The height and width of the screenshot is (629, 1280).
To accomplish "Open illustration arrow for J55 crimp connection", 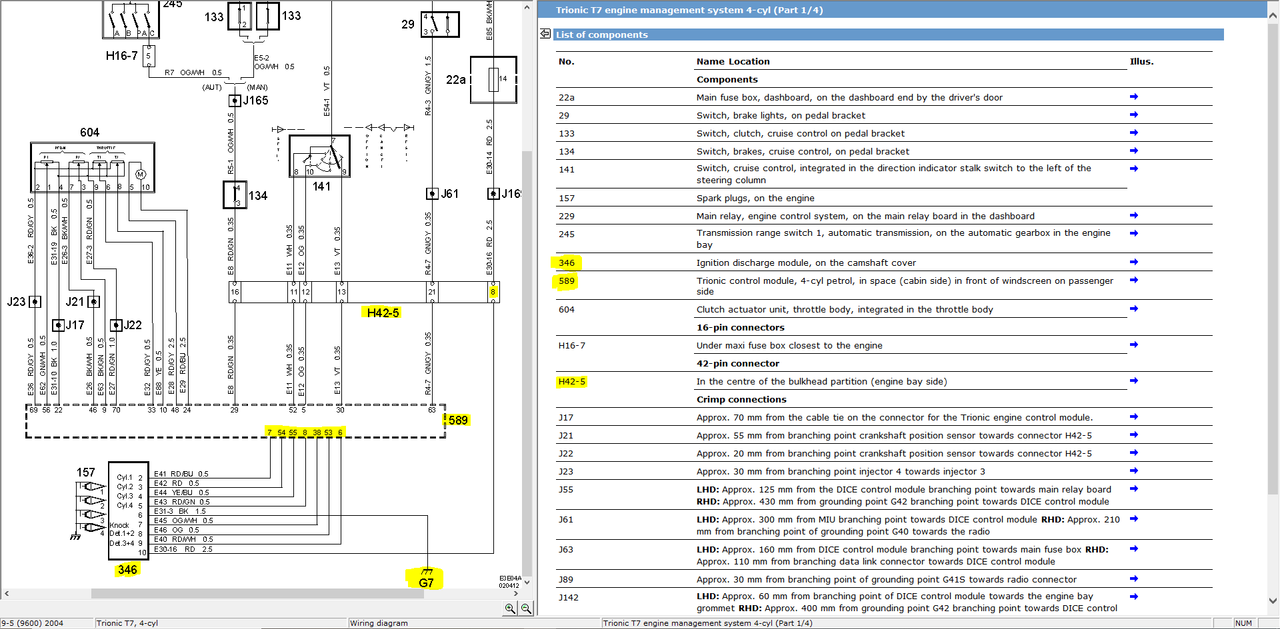I will coord(1134,489).
